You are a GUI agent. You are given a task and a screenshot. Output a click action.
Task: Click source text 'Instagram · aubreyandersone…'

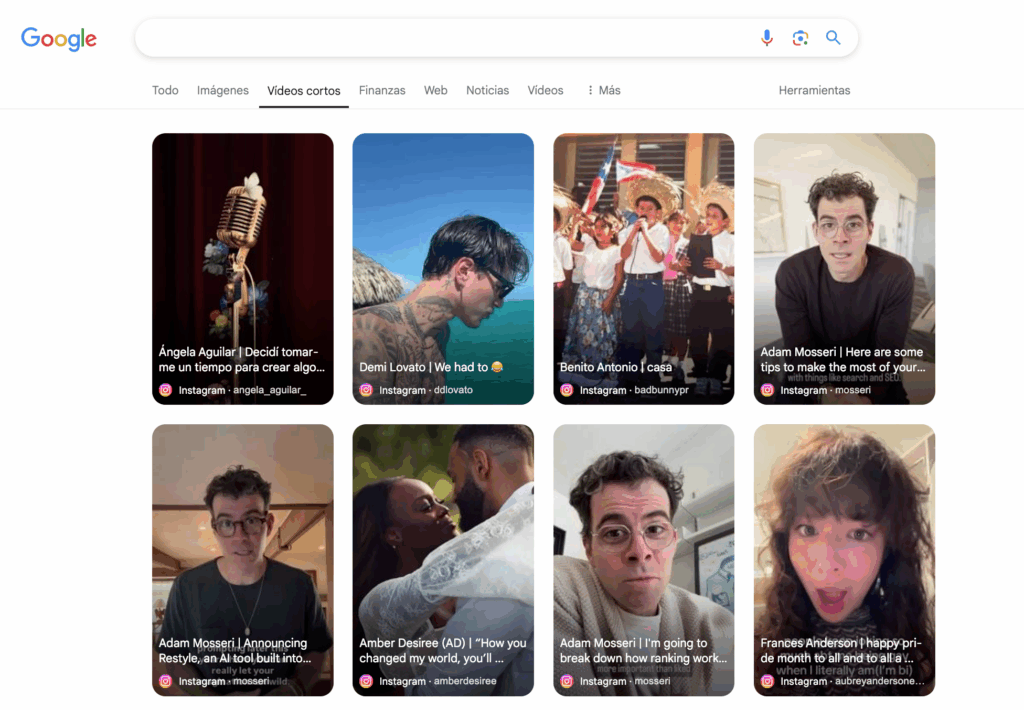pos(852,681)
